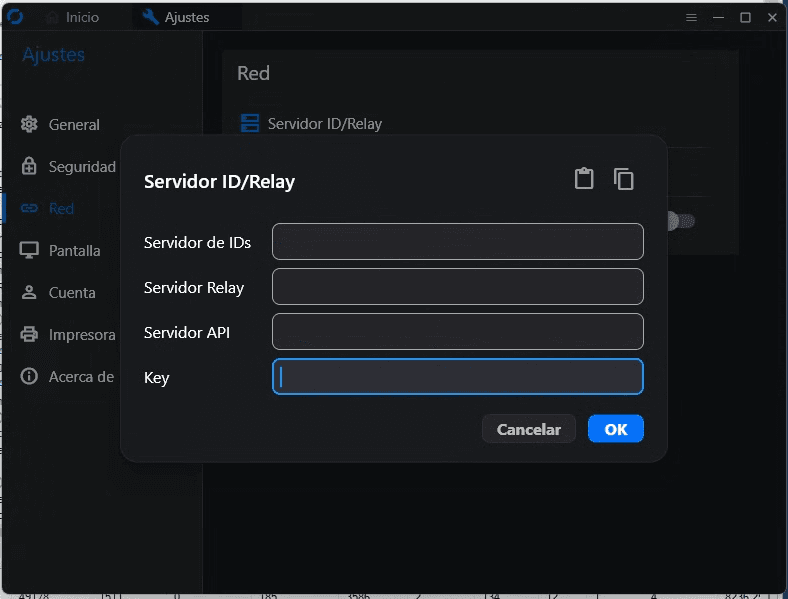This screenshot has height=599, width=788.
Task: Click the Cancelar button
Action: pos(529,429)
